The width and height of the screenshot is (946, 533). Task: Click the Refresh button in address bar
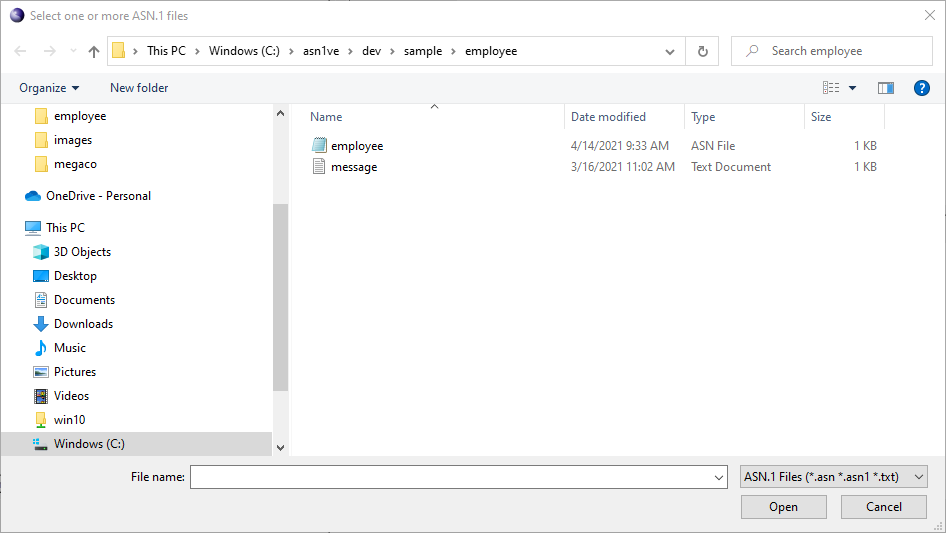click(x=702, y=51)
